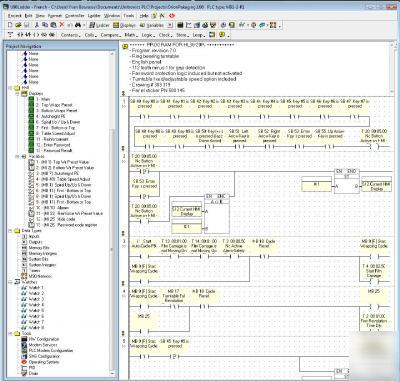Screen dimensions: 400x382
Task: Collapse the Variables node in tree
Action: (x=17, y=156)
